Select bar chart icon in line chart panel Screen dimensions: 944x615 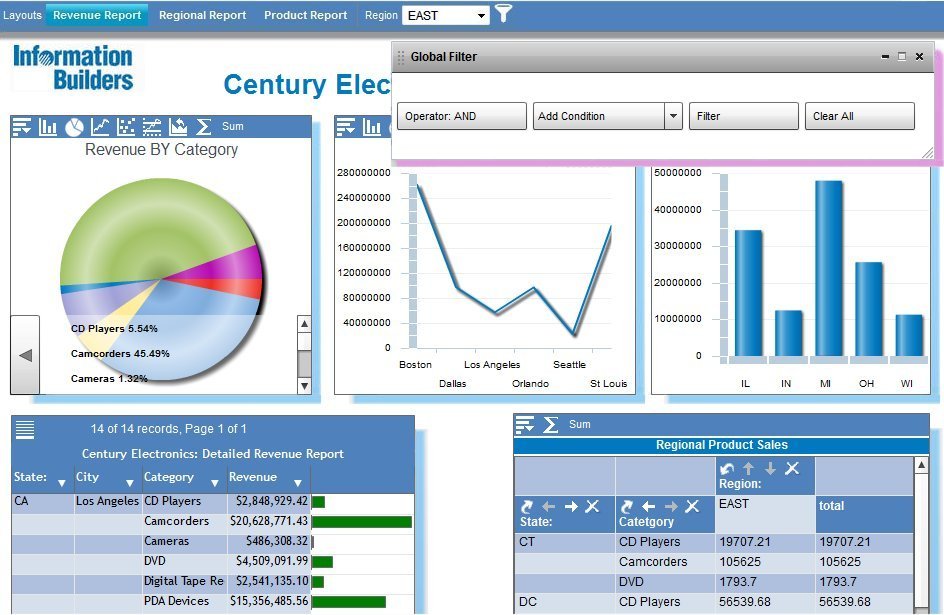click(x=372, y=126)
